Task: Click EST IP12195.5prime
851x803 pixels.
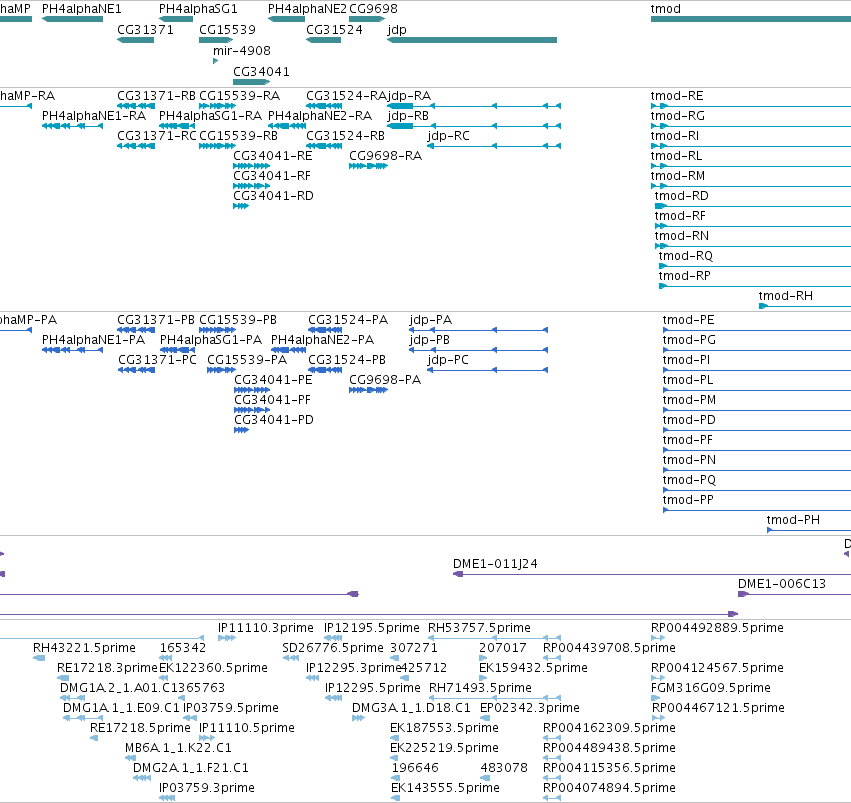Action: coord(372,628)
